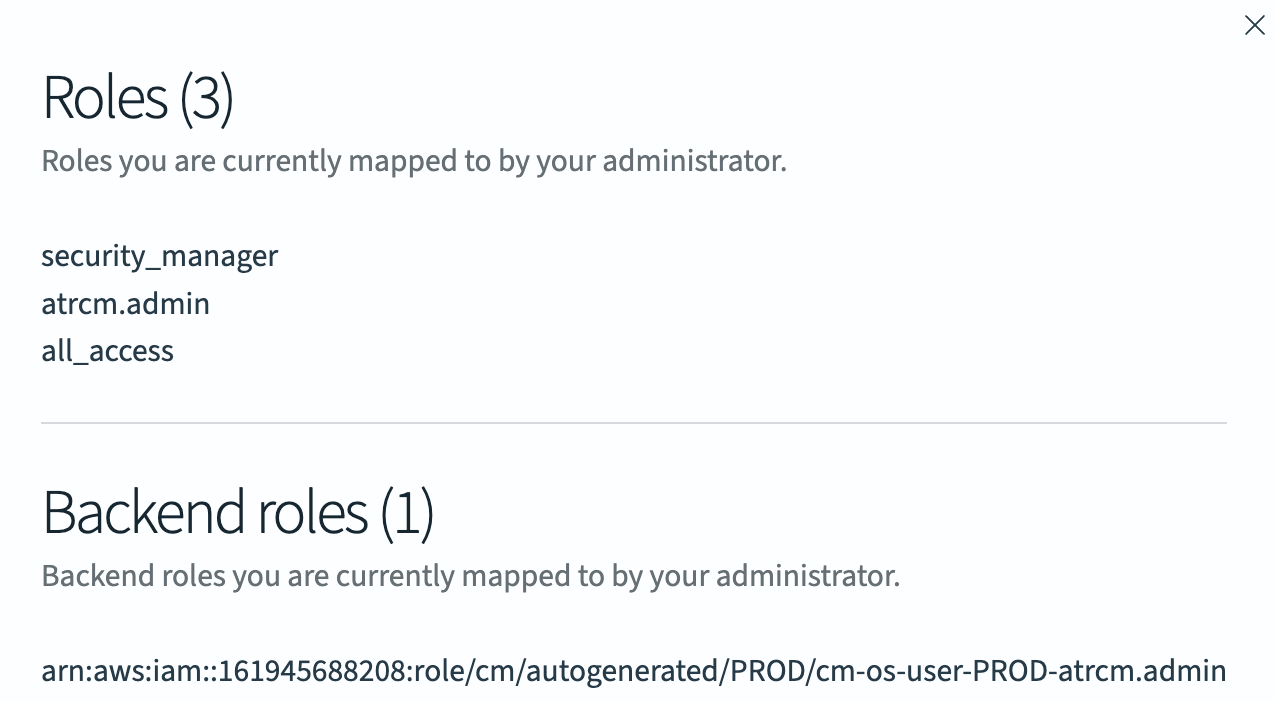
Task: Select the all_access role entry
Action: click(x=107, y=351)
